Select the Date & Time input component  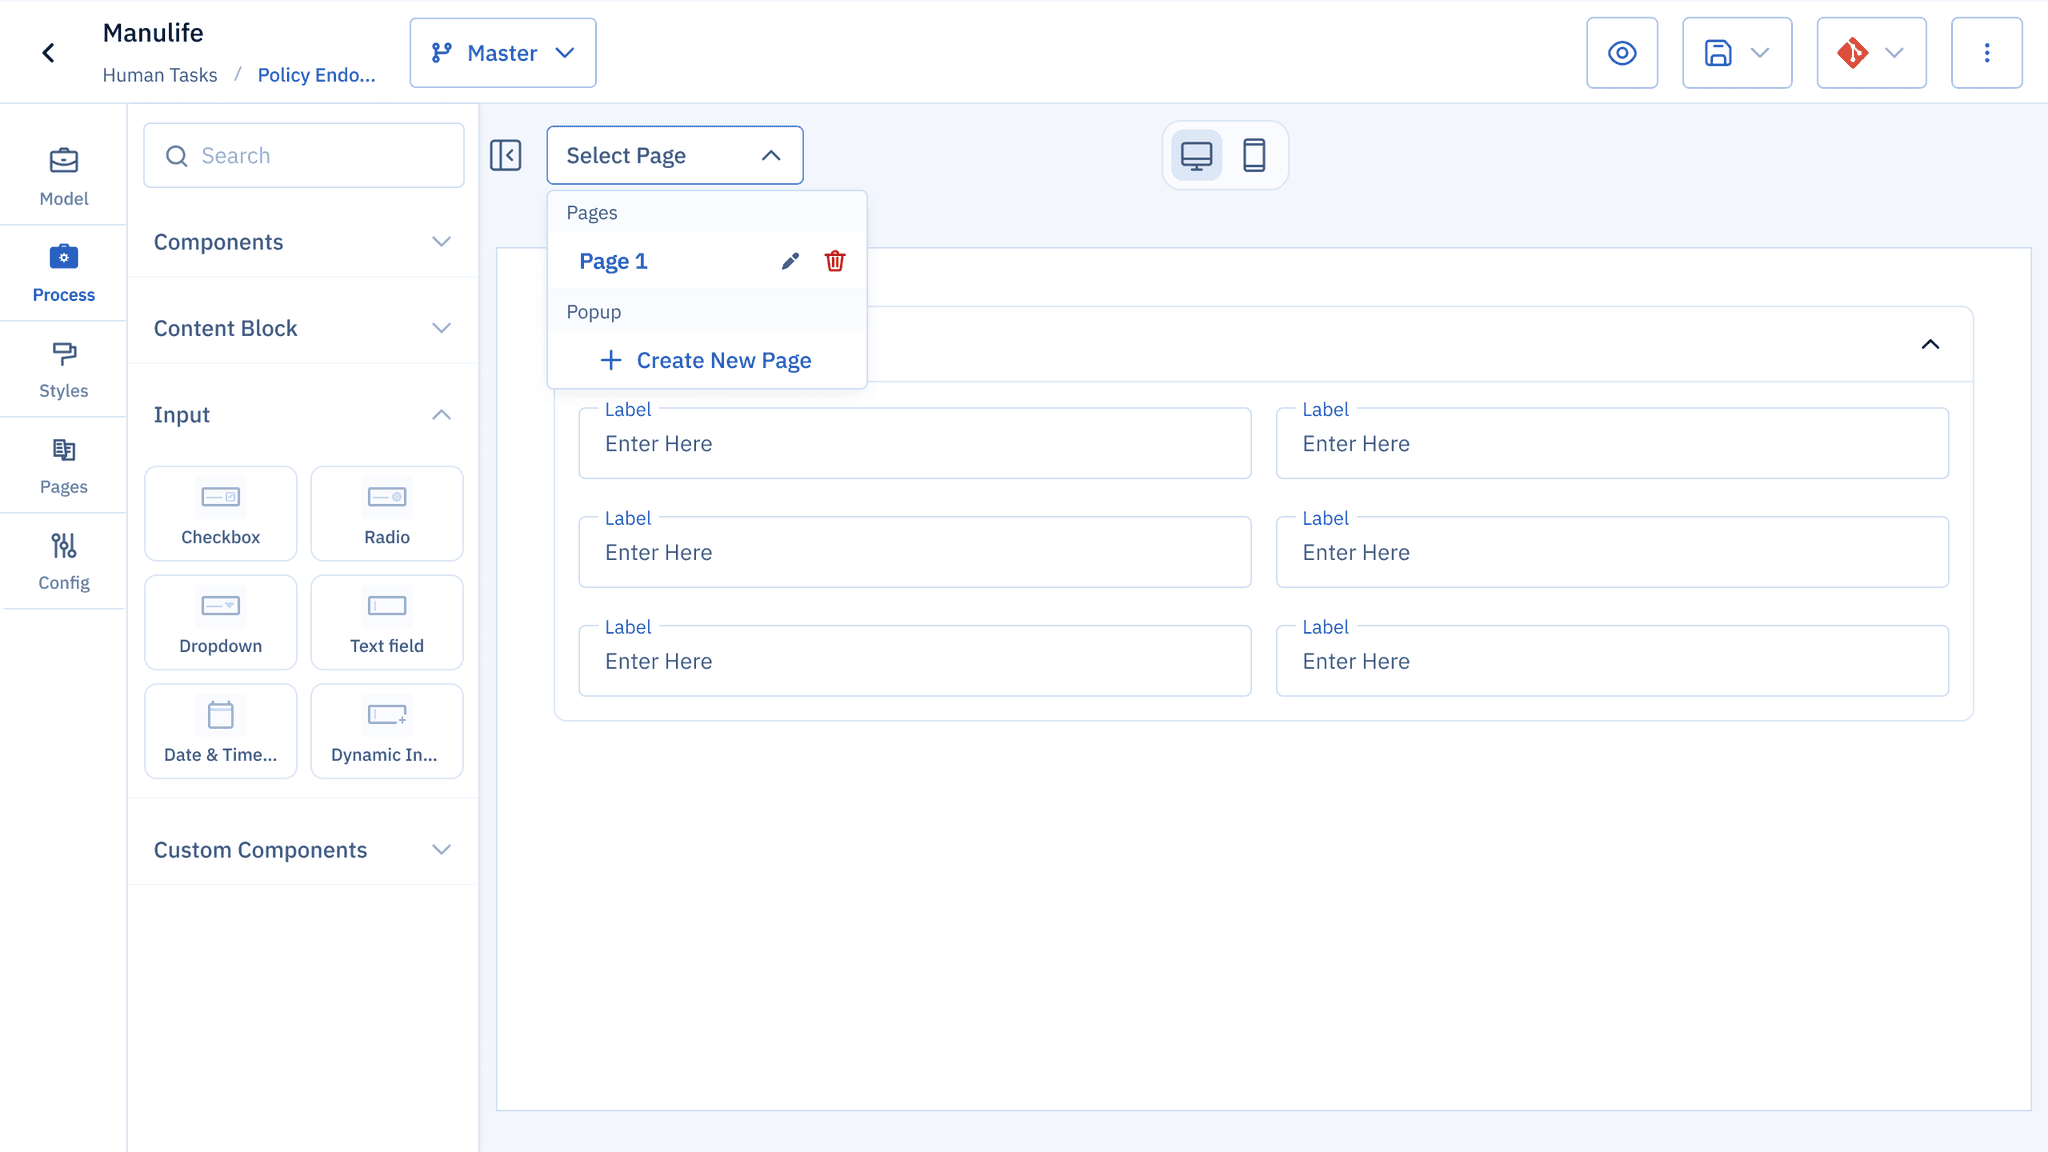(x=220, y=731)
